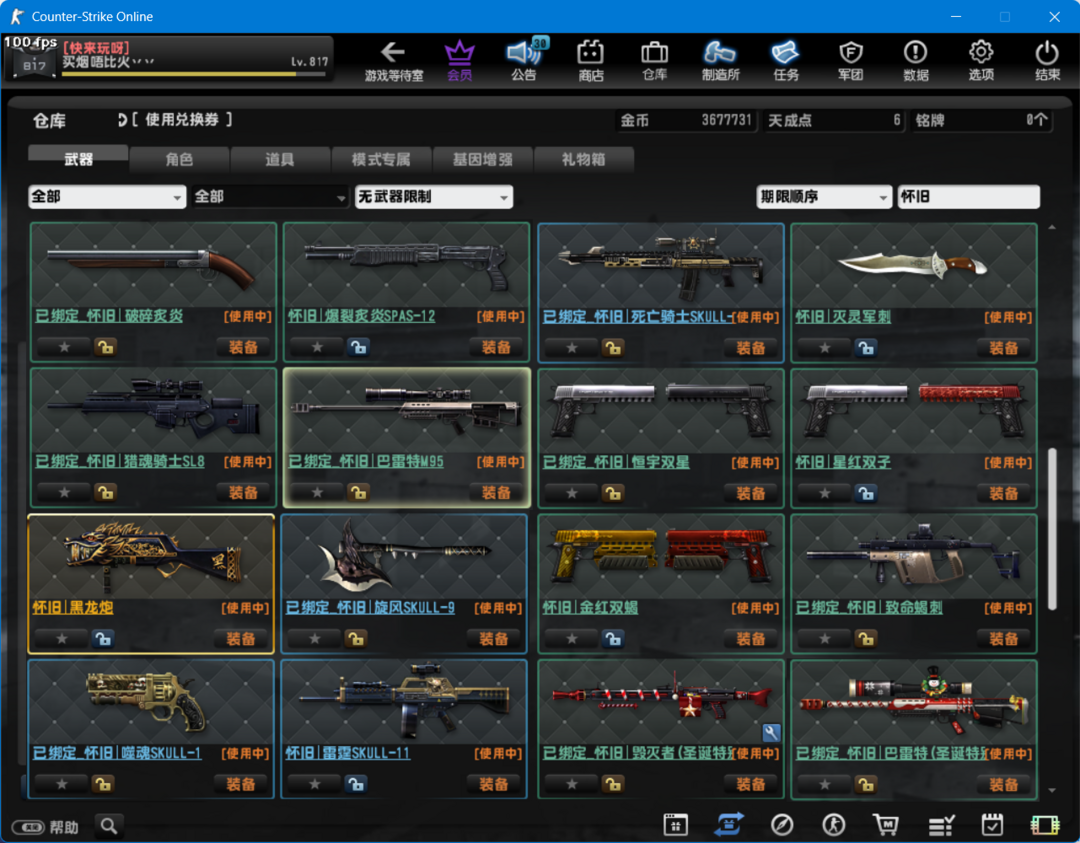Switch to the 角色 tab
1080x843 pixels.
179,159
